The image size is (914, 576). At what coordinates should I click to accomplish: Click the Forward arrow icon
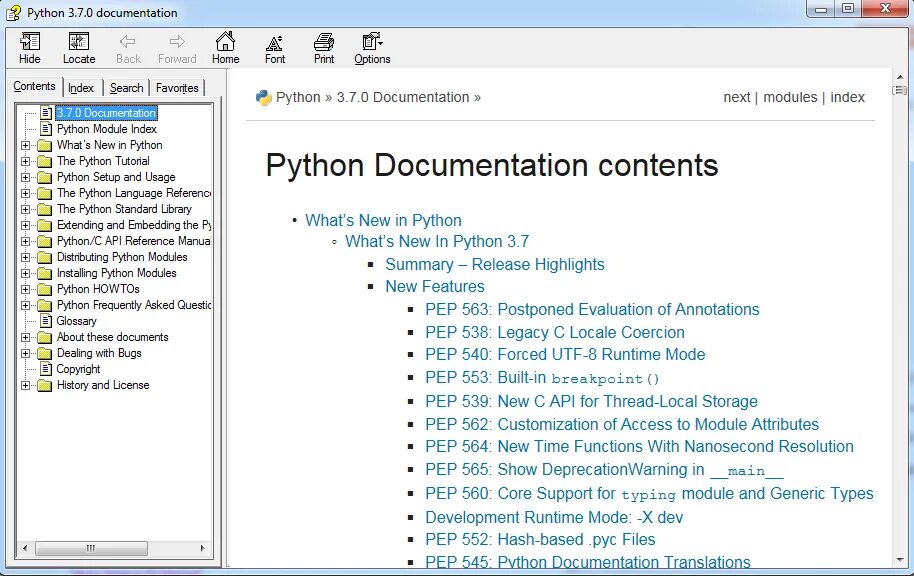[x=177, y=41]
